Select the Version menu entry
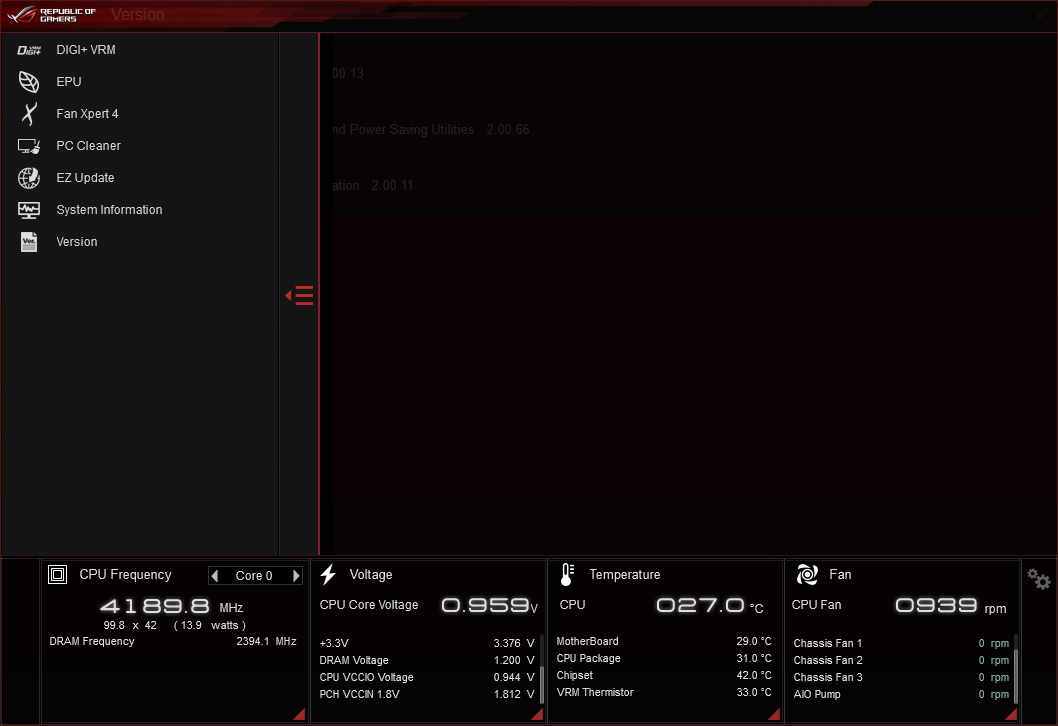Image resolution: width=1058 pixels, height=726 pixels. (x=77, y=242)
